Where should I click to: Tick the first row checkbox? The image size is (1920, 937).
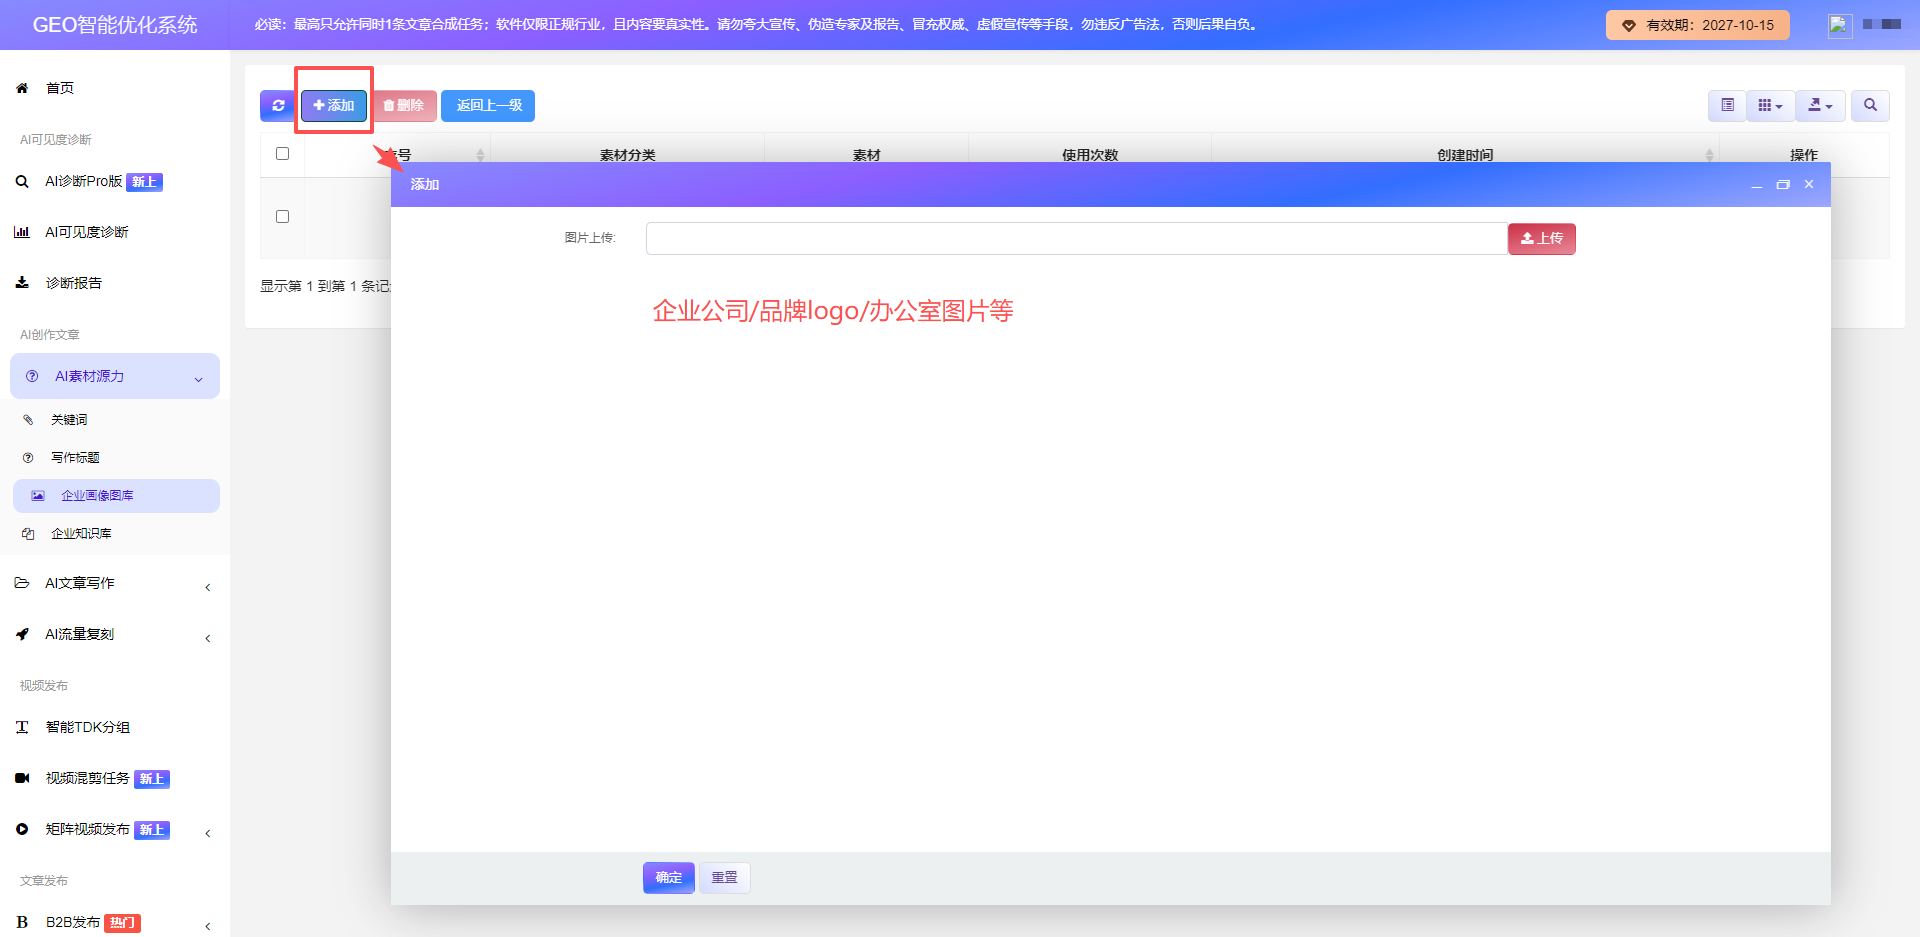pos(282,217)
